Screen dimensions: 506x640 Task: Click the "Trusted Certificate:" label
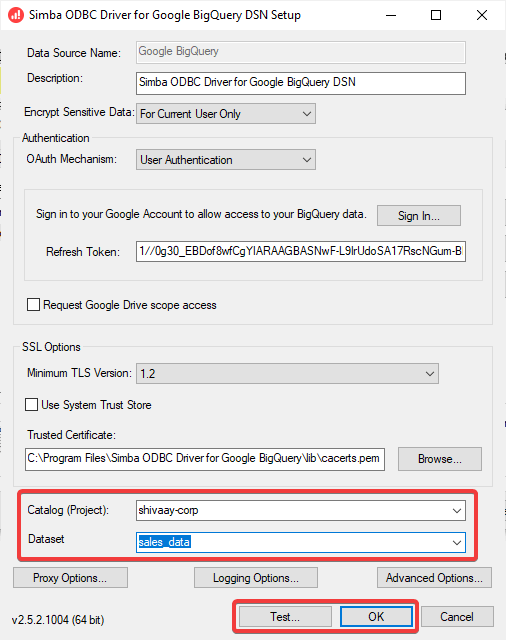pos(71,435)
